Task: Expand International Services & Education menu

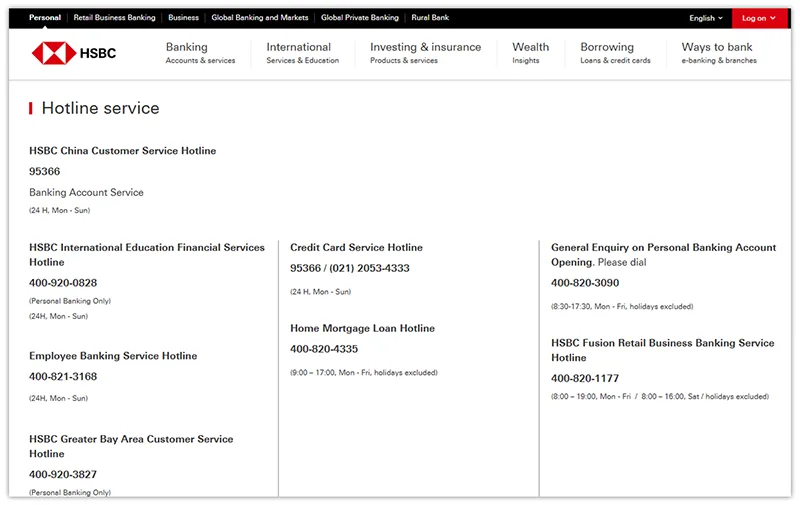Action: tap(302, 53)
